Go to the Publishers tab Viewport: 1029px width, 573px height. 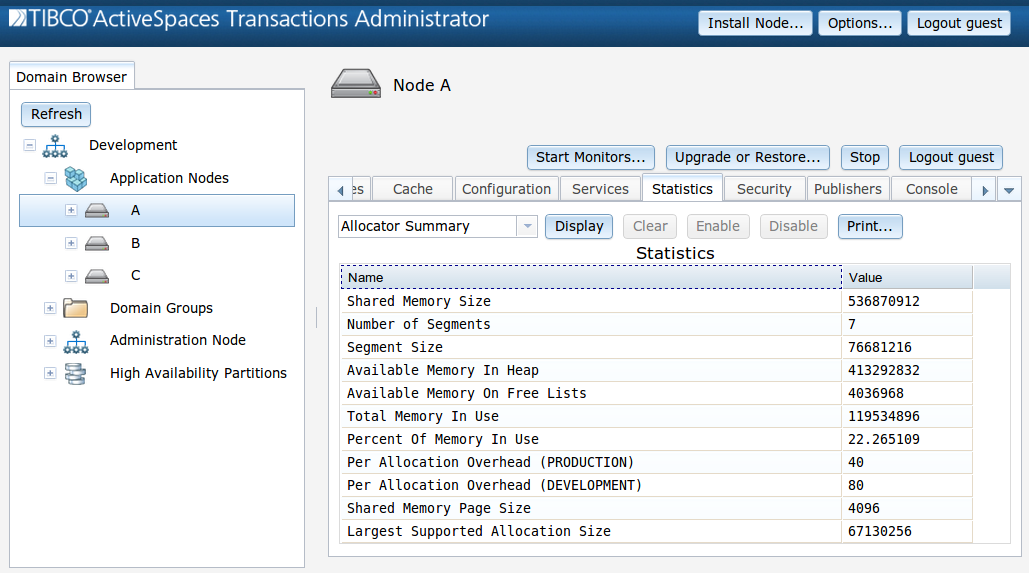(848, 189)
